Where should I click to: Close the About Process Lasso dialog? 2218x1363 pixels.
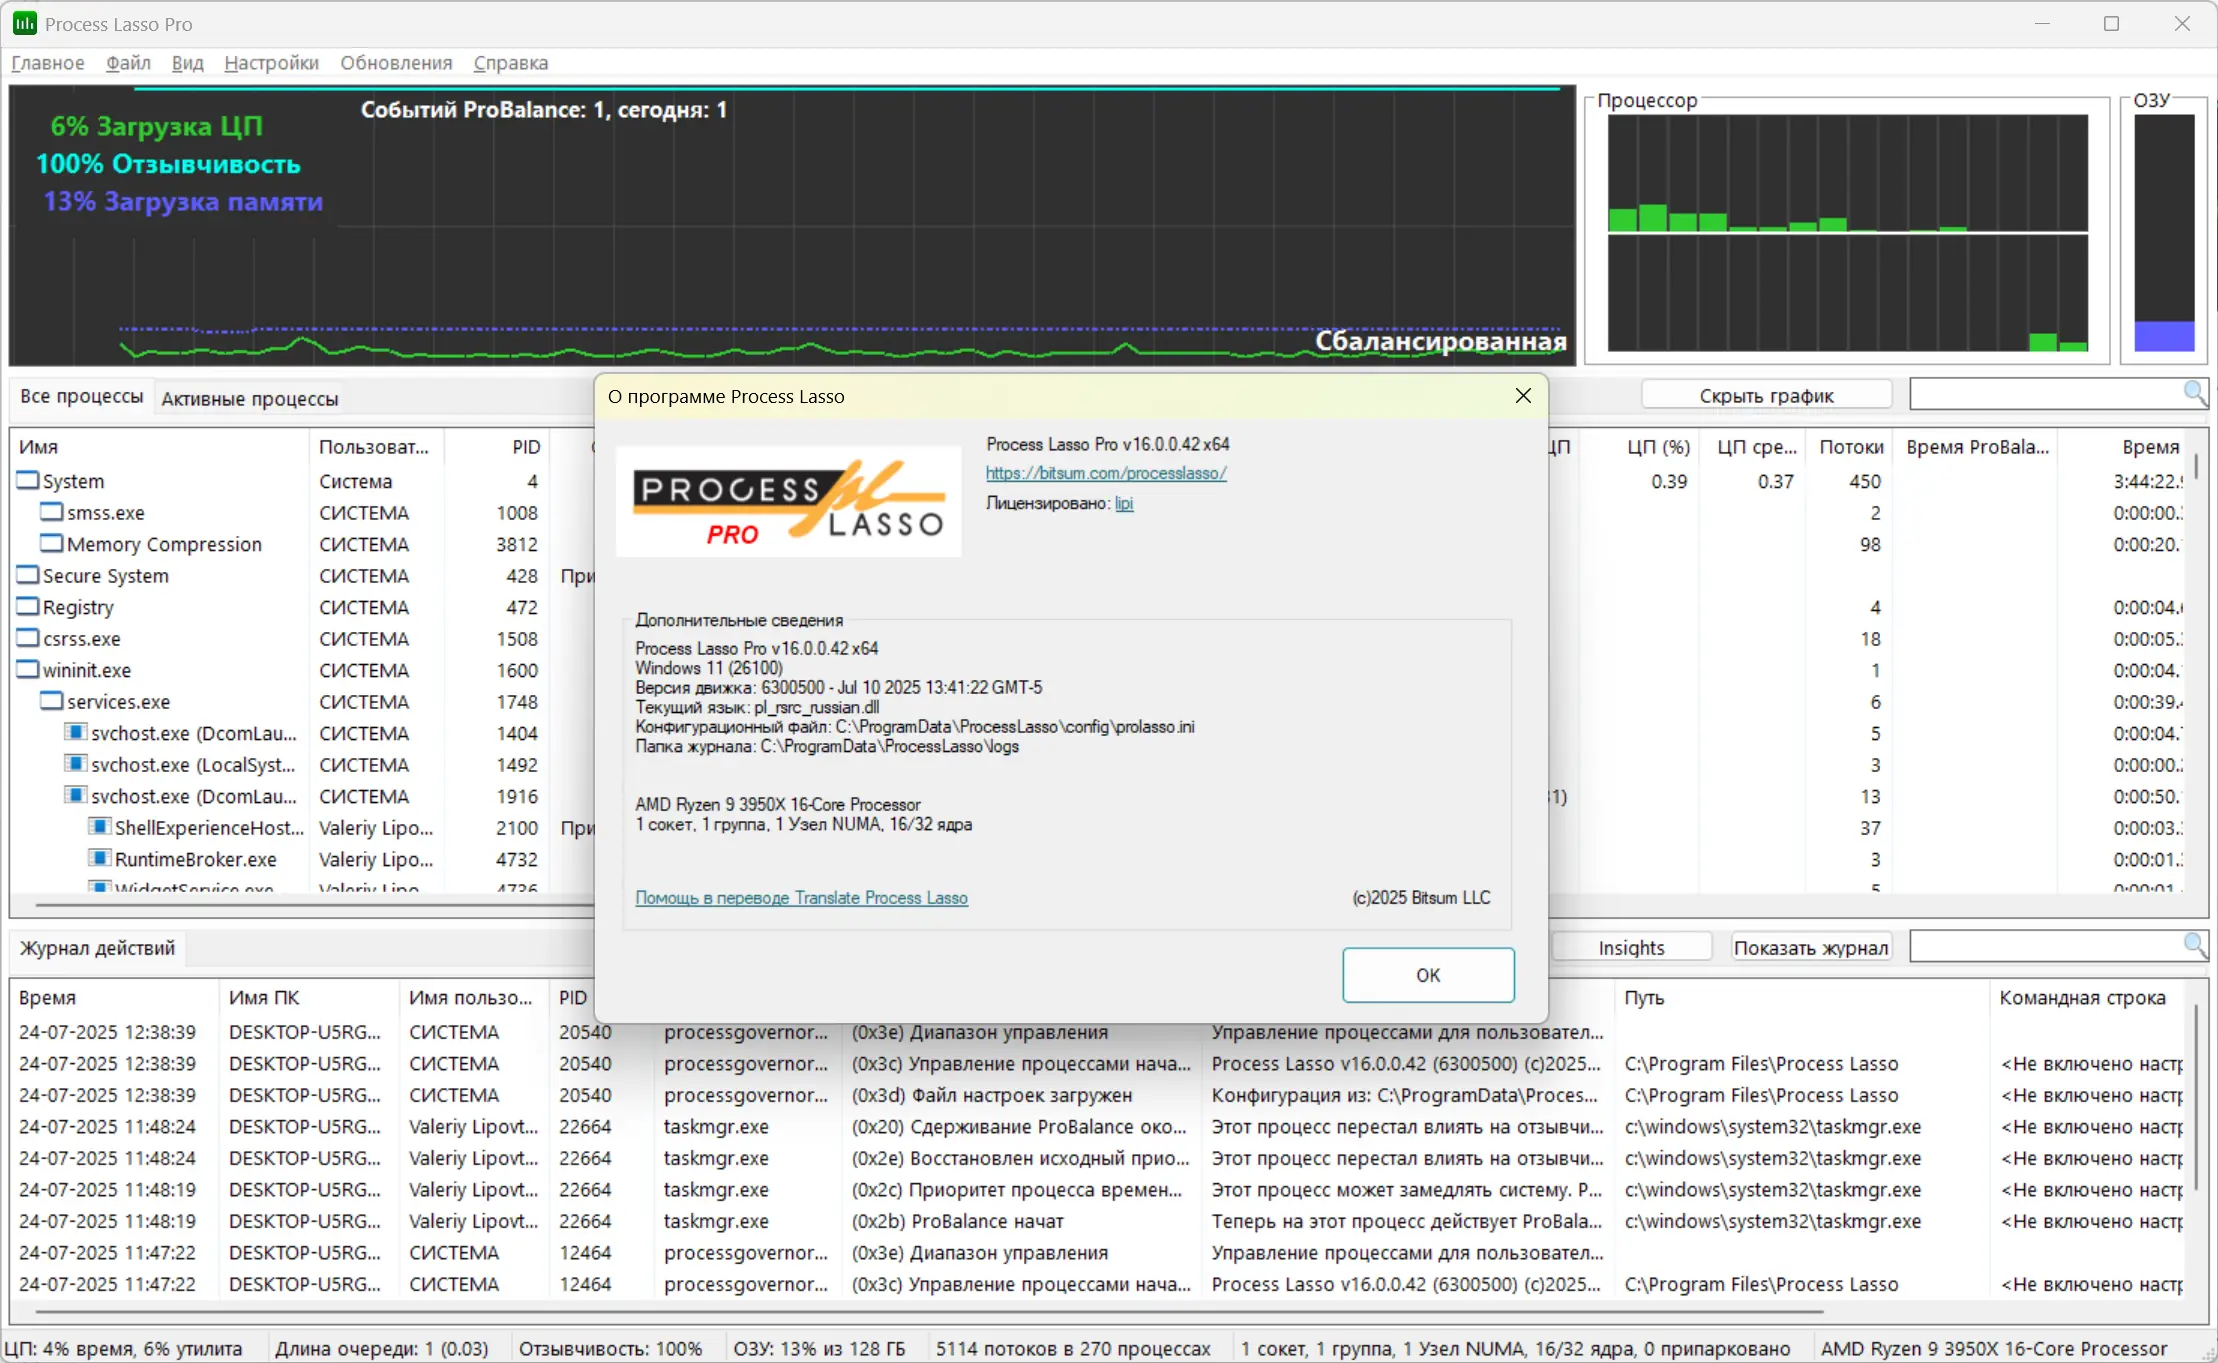(1523, 396)
